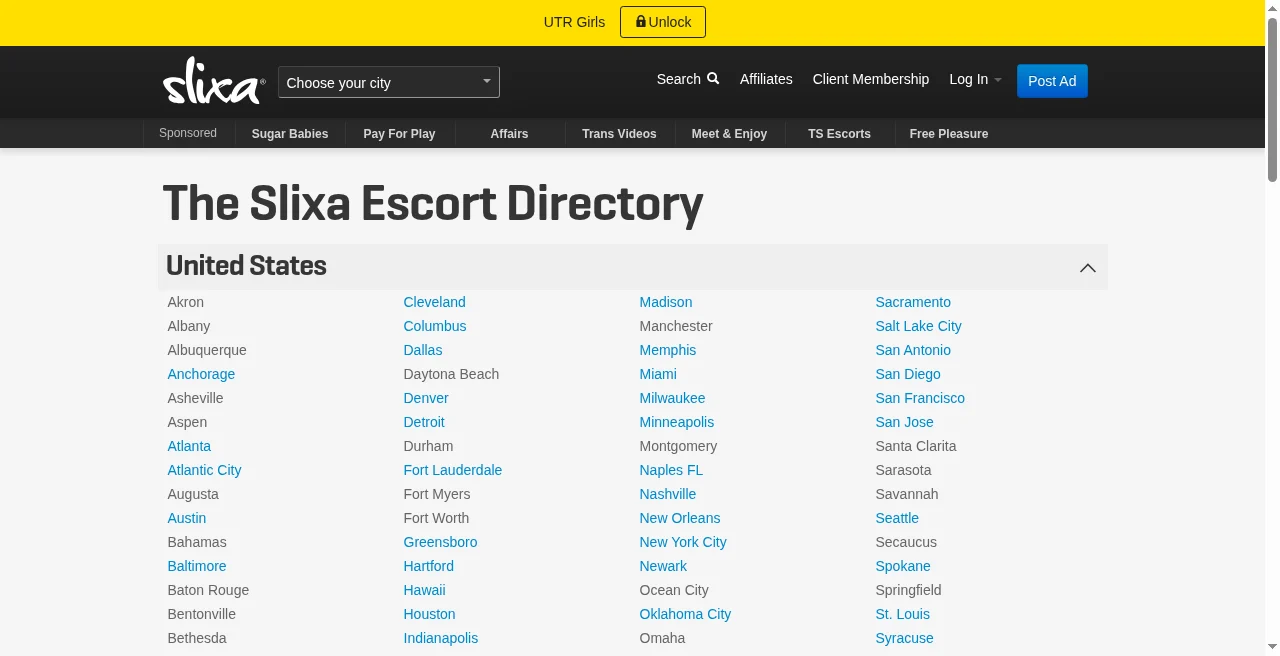Open the Houston city link
The width and height of the screenshot is (1280, 656).
(430, 614)
